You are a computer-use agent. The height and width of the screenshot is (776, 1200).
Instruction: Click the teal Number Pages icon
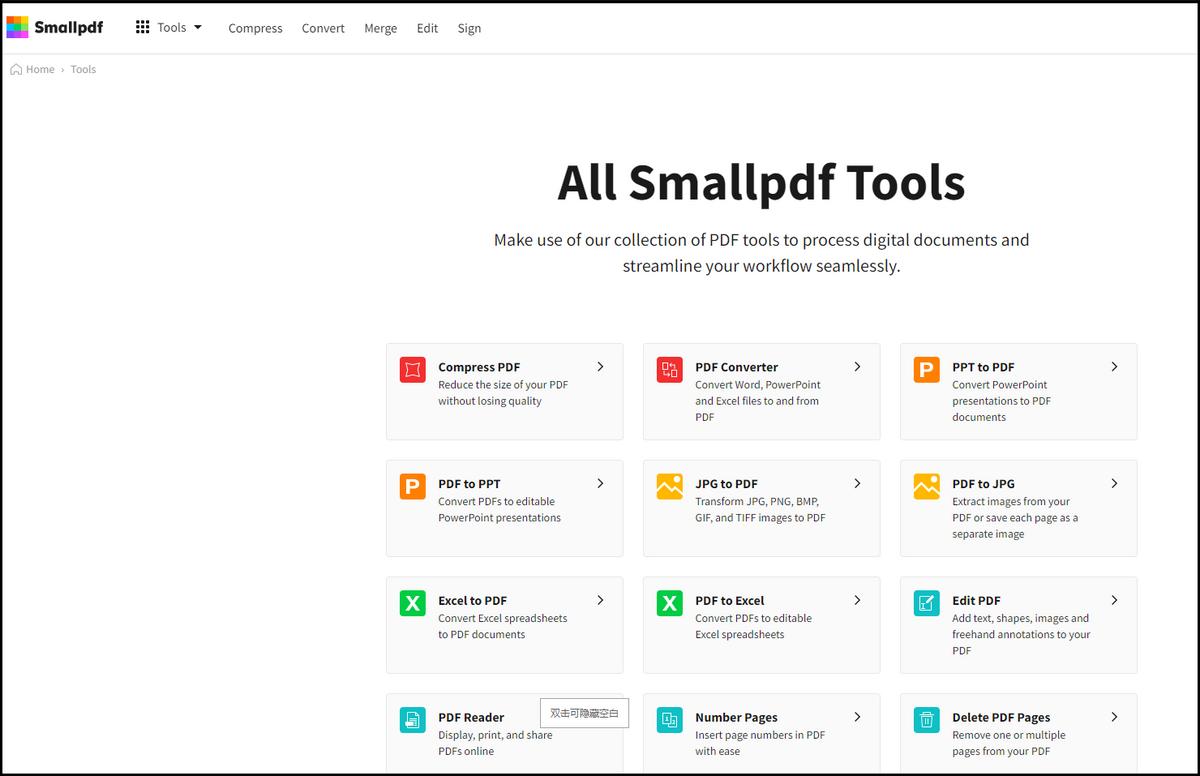coord(669,720)
